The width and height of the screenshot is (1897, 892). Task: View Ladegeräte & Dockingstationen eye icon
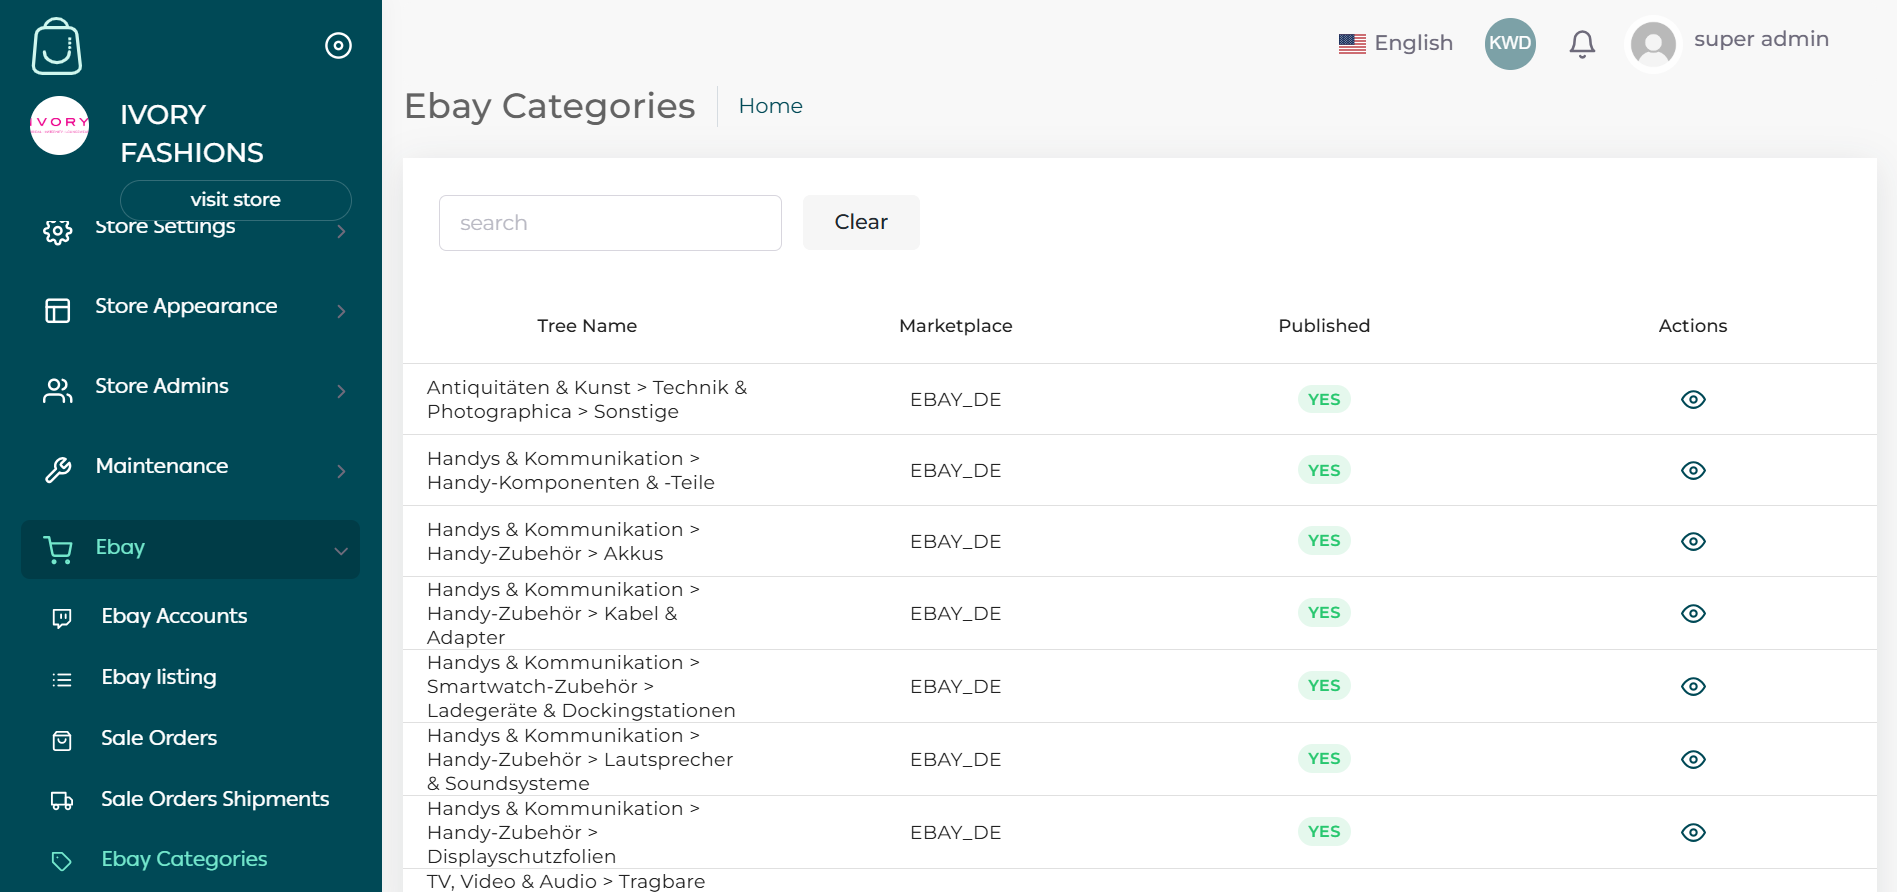[x=1693, y=687]
